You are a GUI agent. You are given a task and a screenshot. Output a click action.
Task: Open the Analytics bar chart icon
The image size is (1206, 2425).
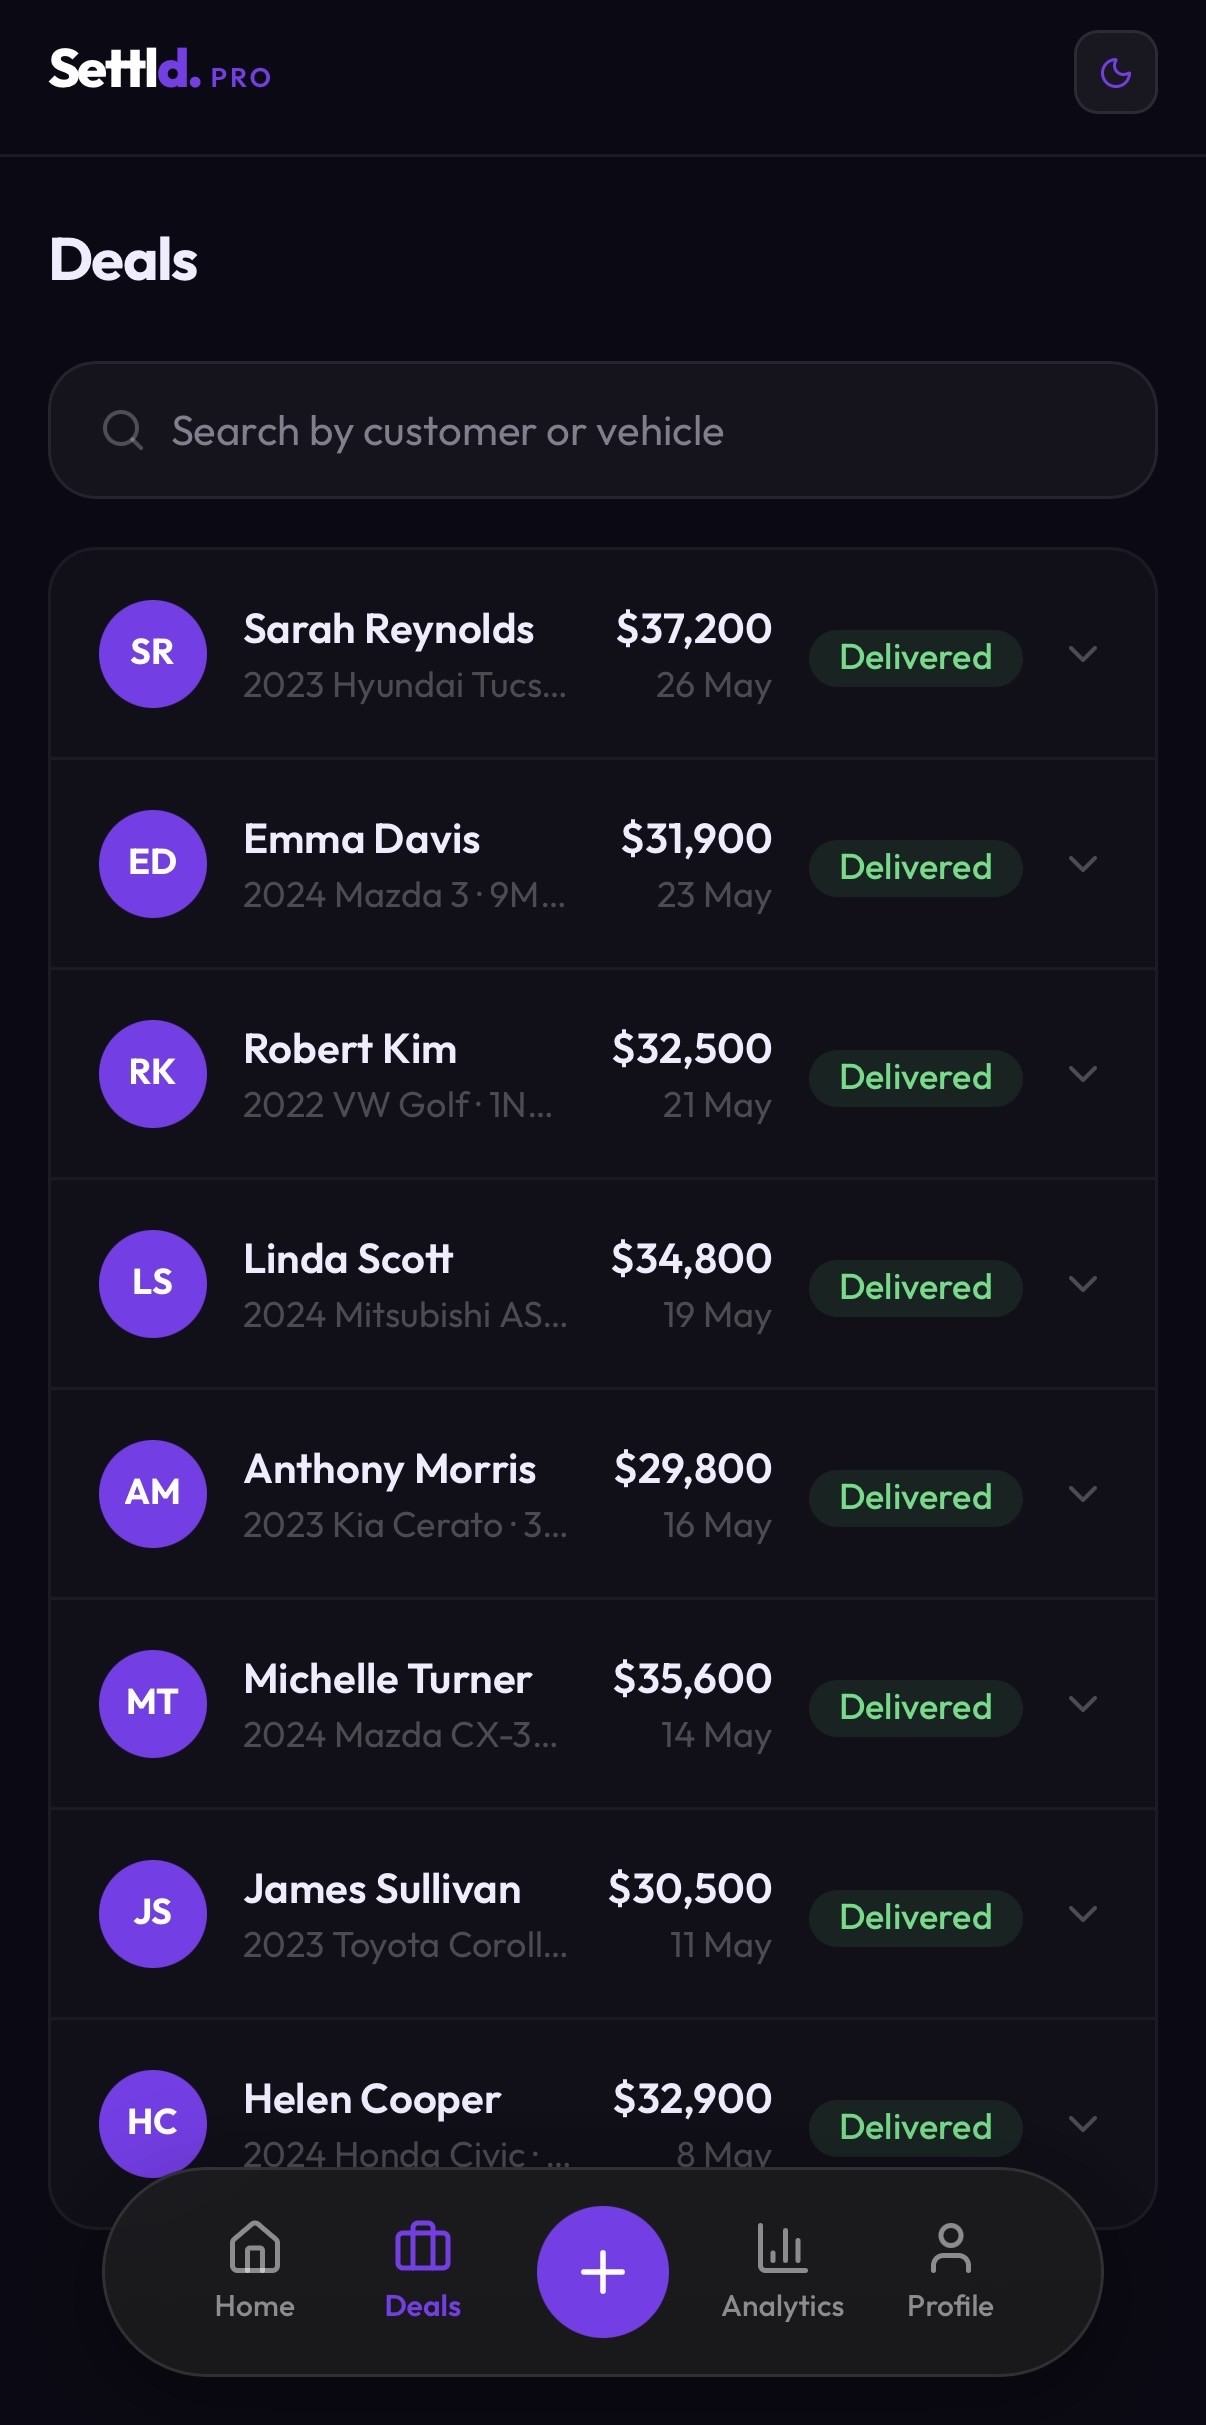(x=782, y=2248)
